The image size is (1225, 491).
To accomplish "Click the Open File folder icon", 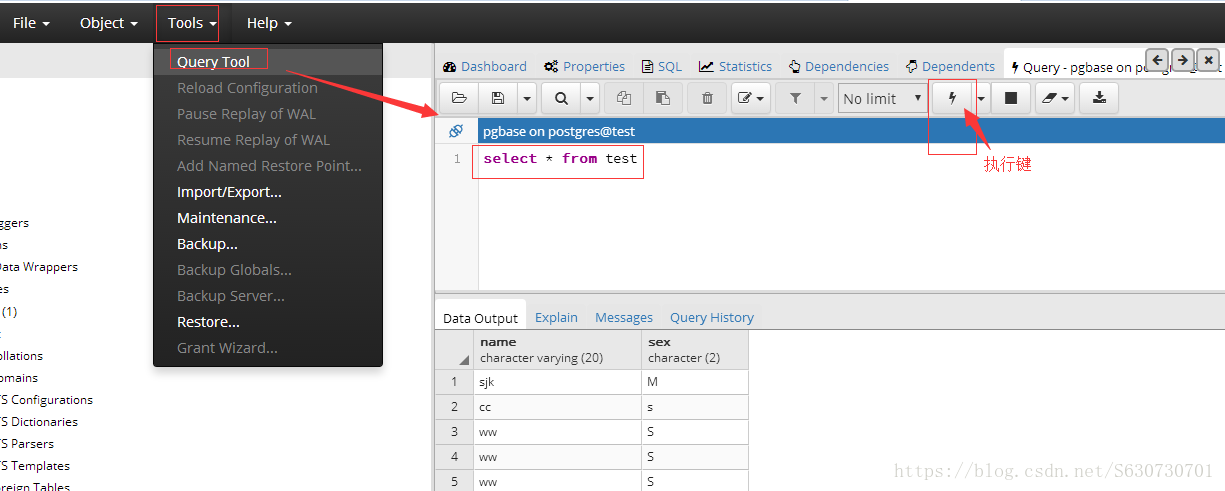I will click(x=459, y=98).
